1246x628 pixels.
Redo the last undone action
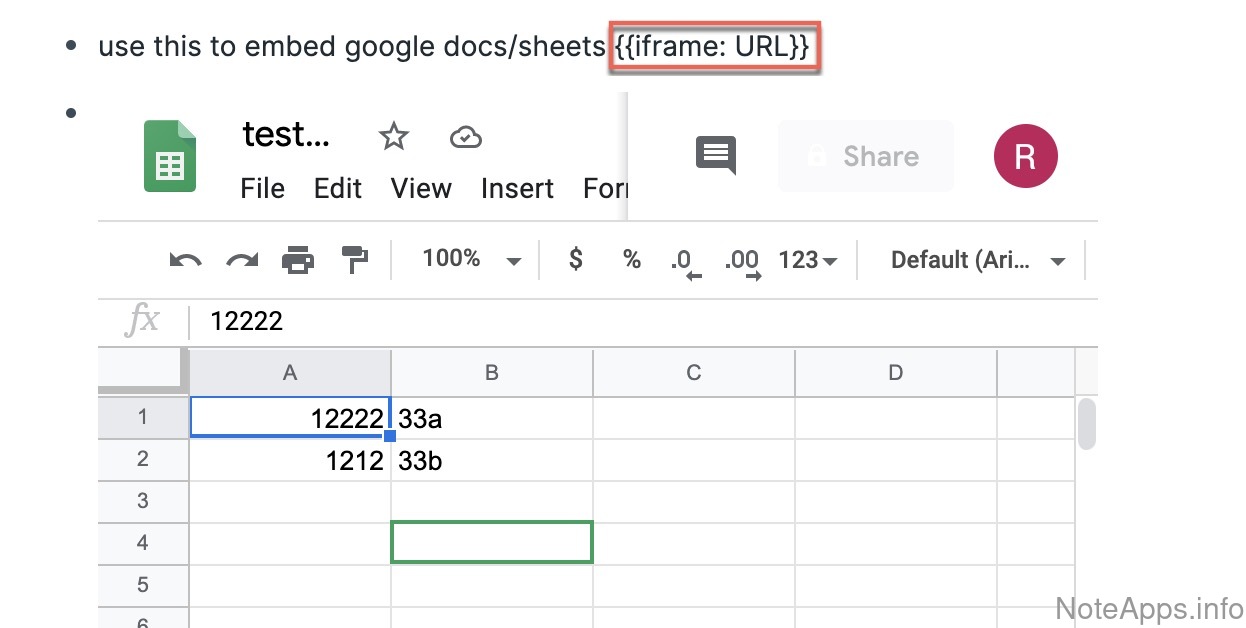point(242,260)
